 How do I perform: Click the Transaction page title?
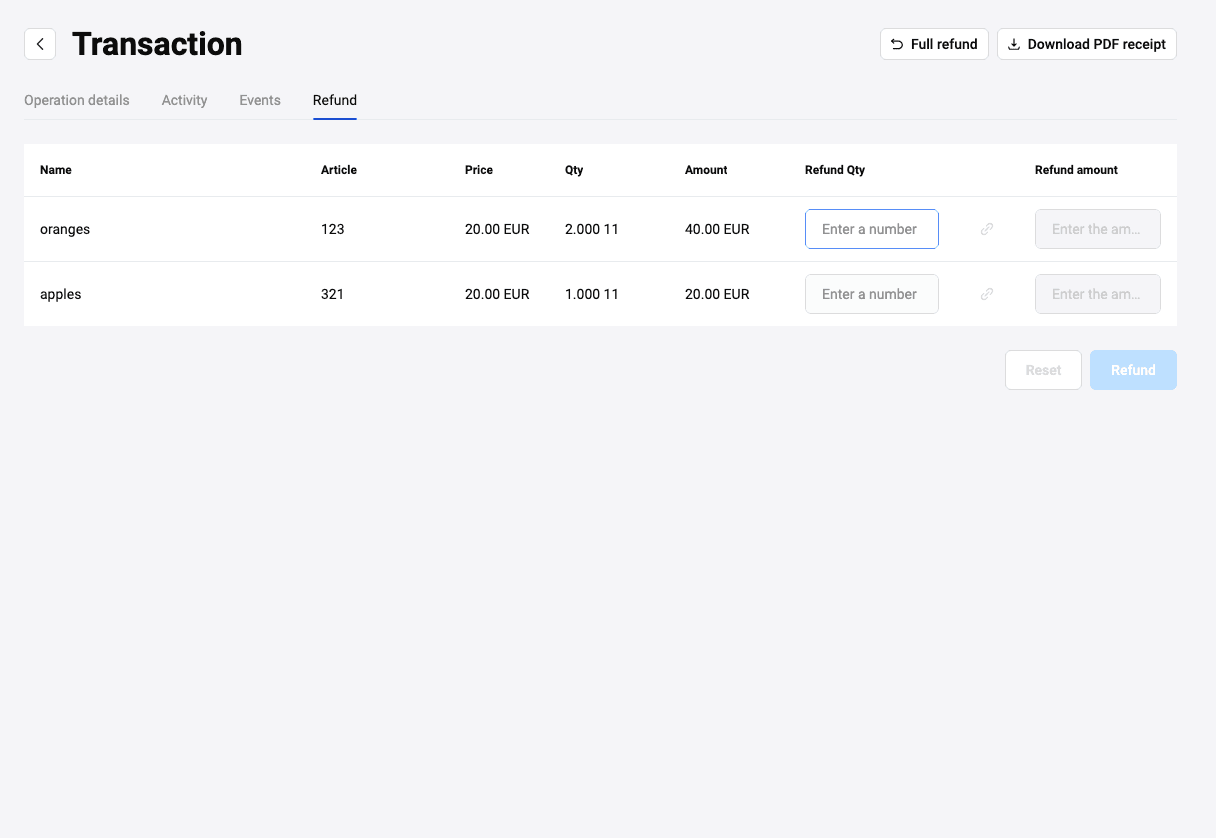157,44
